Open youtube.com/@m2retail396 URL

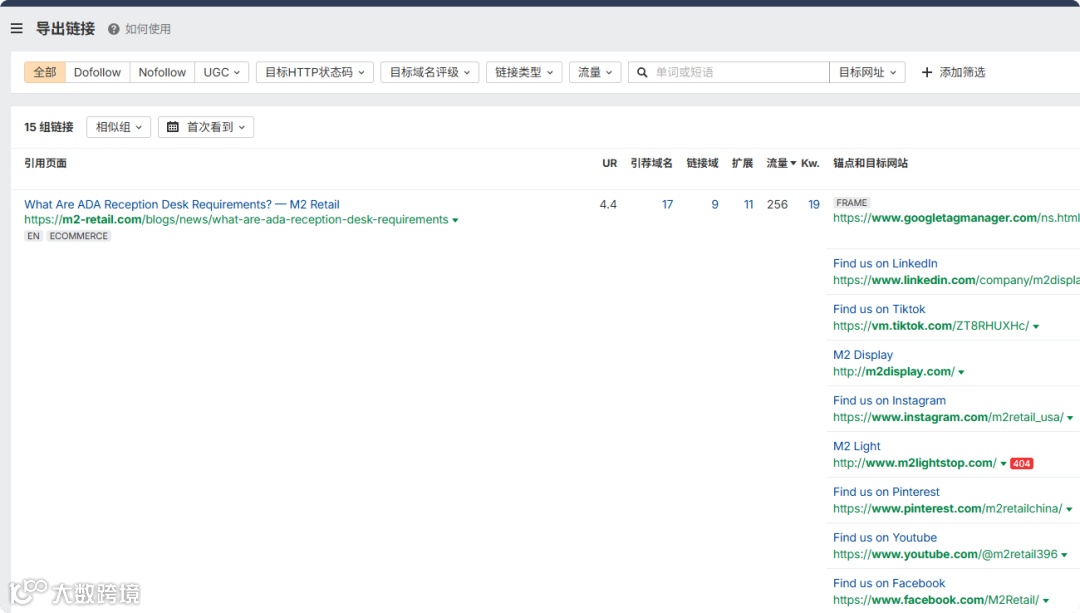[x=945, y=554]
